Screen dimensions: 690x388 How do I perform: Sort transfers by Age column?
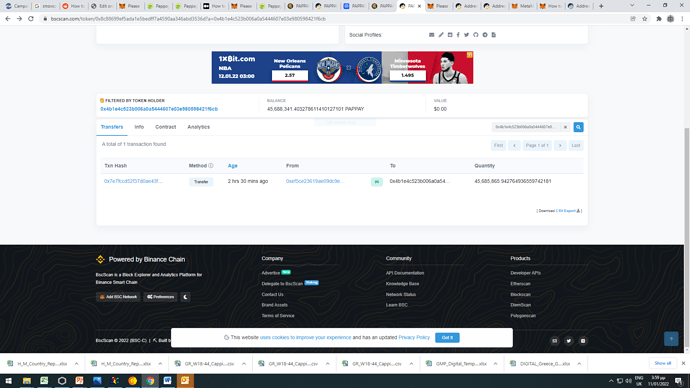point(232,166)
